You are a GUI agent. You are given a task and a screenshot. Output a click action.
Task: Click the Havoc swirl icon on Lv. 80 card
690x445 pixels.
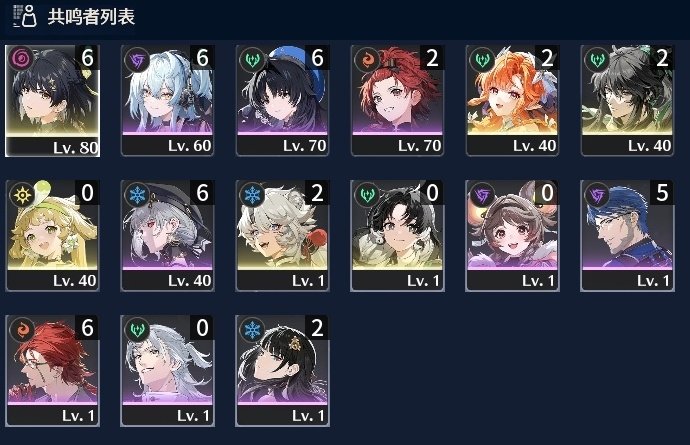tap(20, 58)
